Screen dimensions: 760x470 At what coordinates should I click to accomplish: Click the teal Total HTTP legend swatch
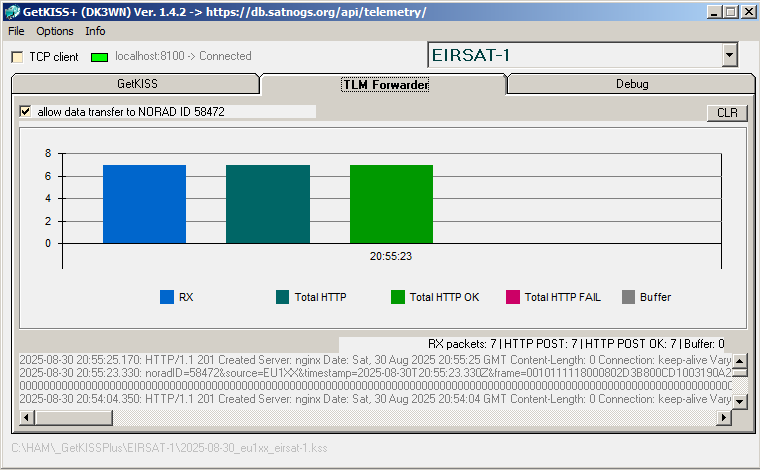282,297
